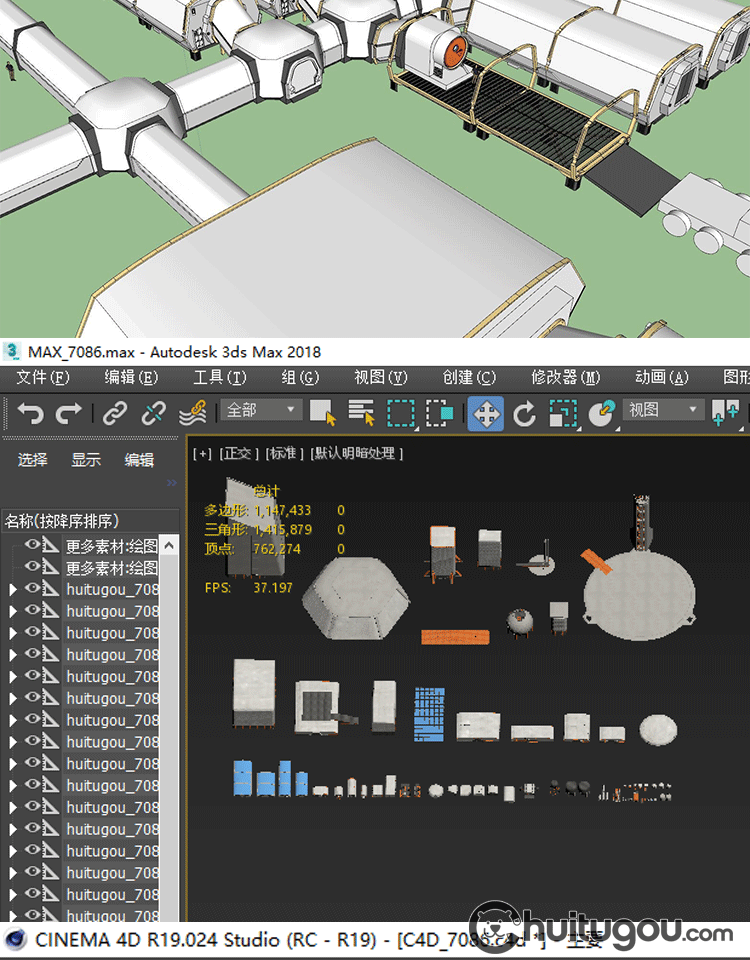Image resolution: width=750 pixels, height=960 pixels.
Task: Open the Select by Name list icon
Action: [x=361, y=413]
